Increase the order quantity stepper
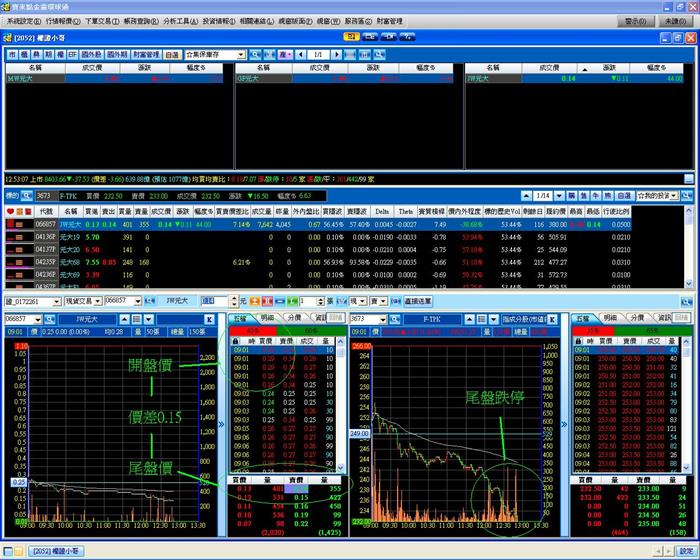Screen dimensions: 700x560 pyautogui.click(x=320, y=299)
